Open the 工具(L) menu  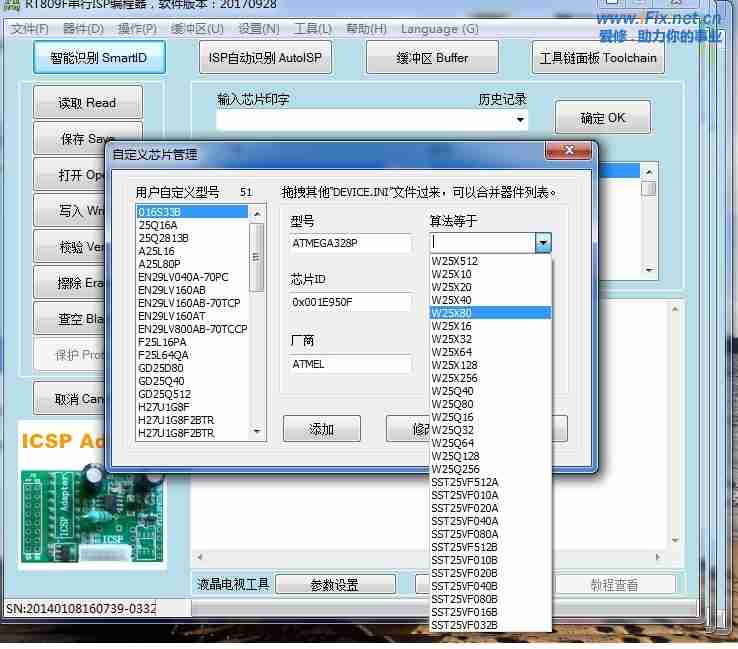point(313,29)
